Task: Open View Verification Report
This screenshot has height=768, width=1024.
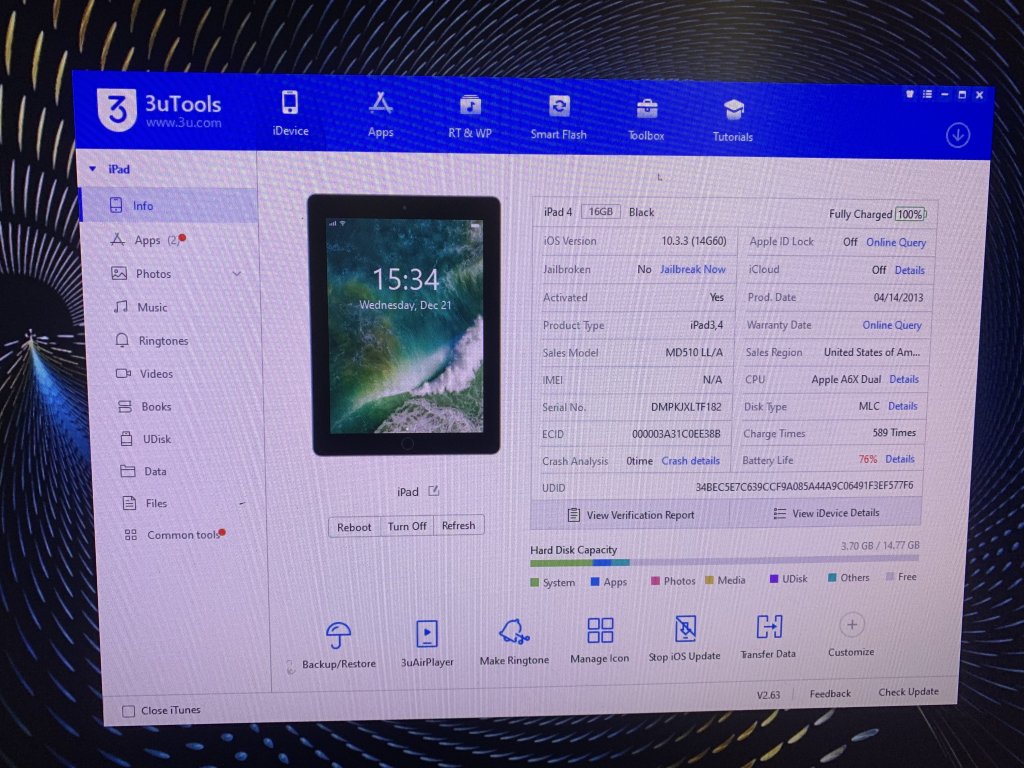Action: pos(631,515)
